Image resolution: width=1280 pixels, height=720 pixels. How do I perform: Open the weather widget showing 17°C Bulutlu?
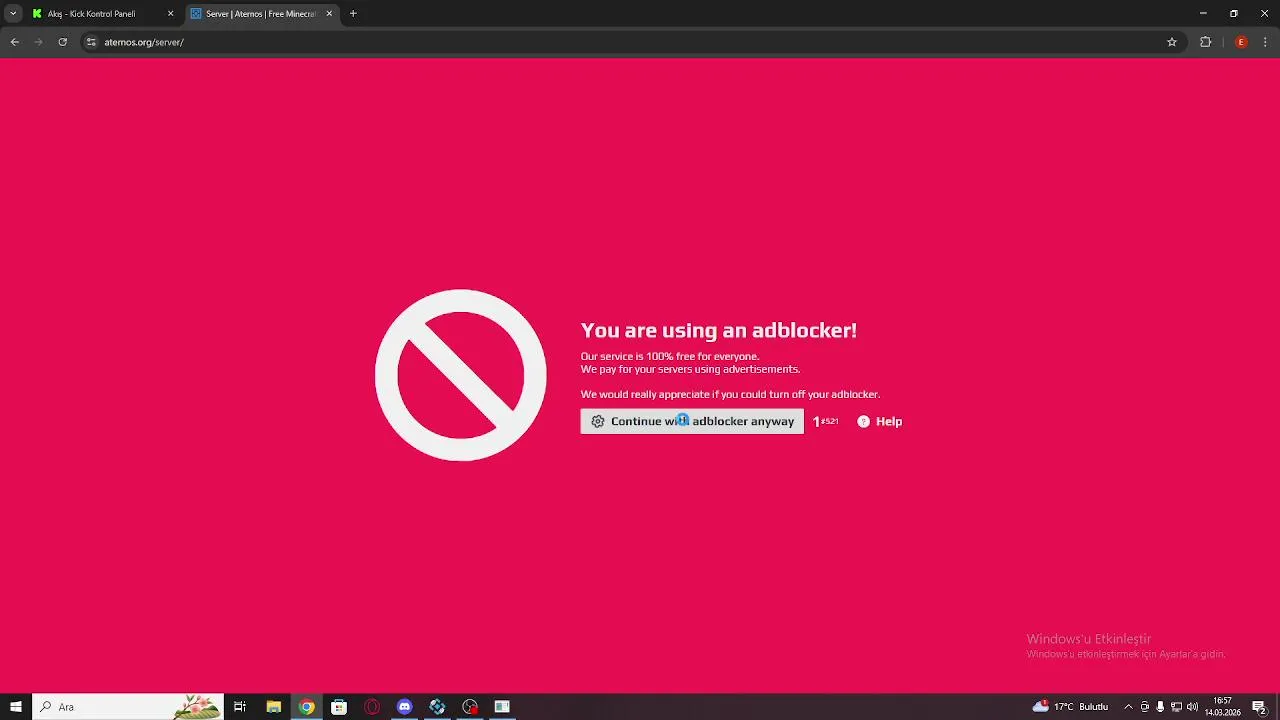(x=1070, y=707)
